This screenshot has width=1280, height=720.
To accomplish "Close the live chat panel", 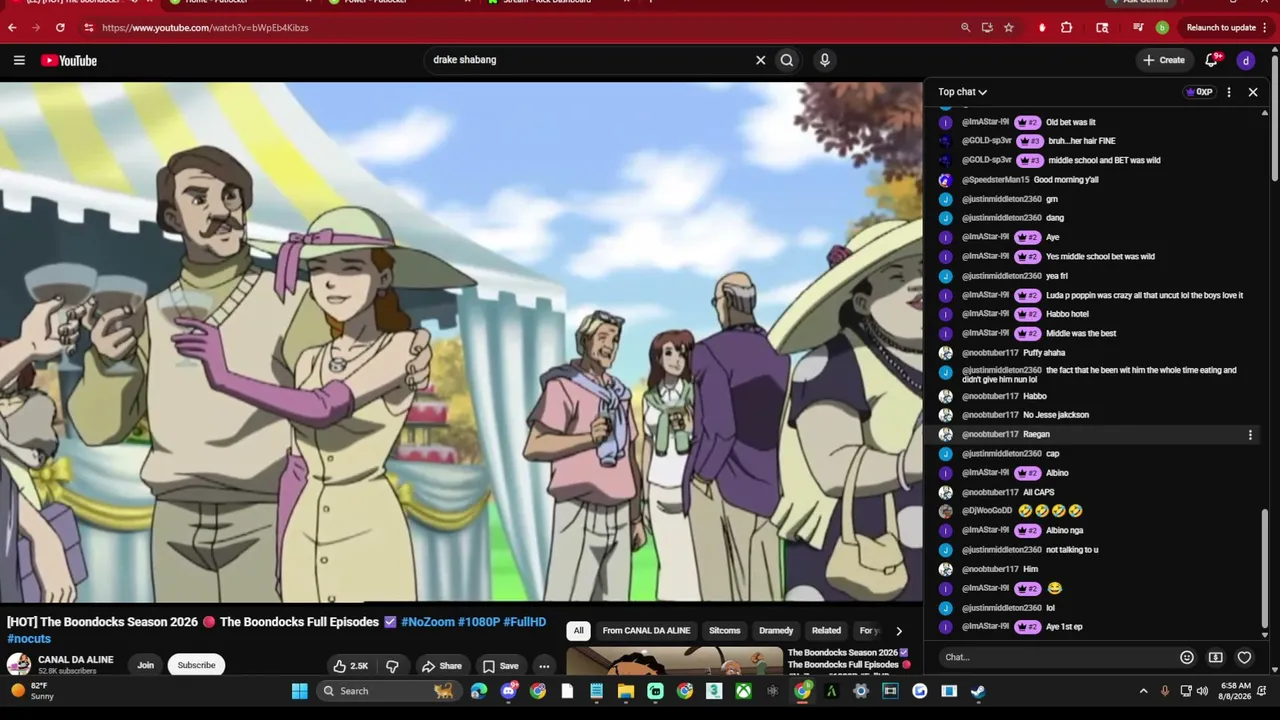I will coord(1253,92).
